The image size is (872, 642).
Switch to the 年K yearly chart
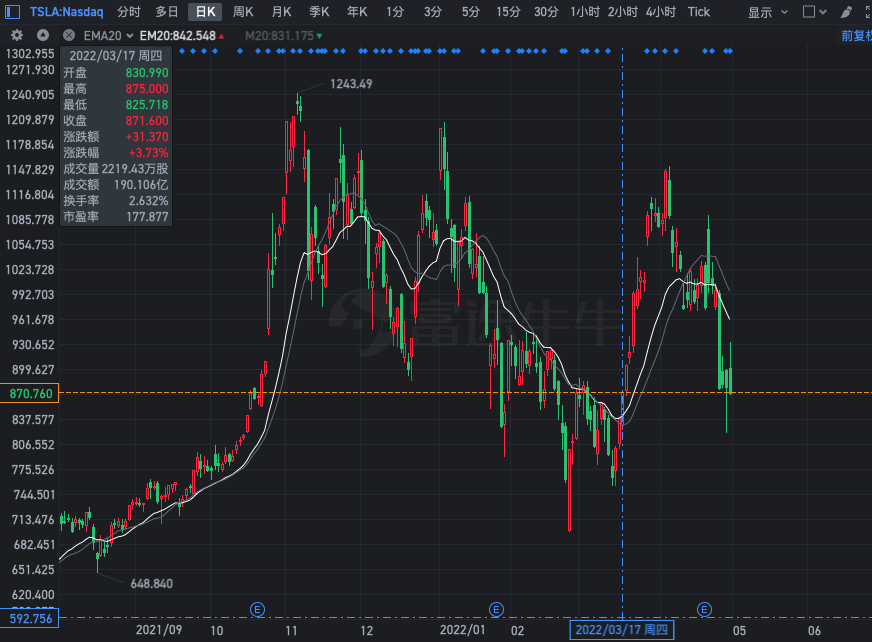click(357, 12)
